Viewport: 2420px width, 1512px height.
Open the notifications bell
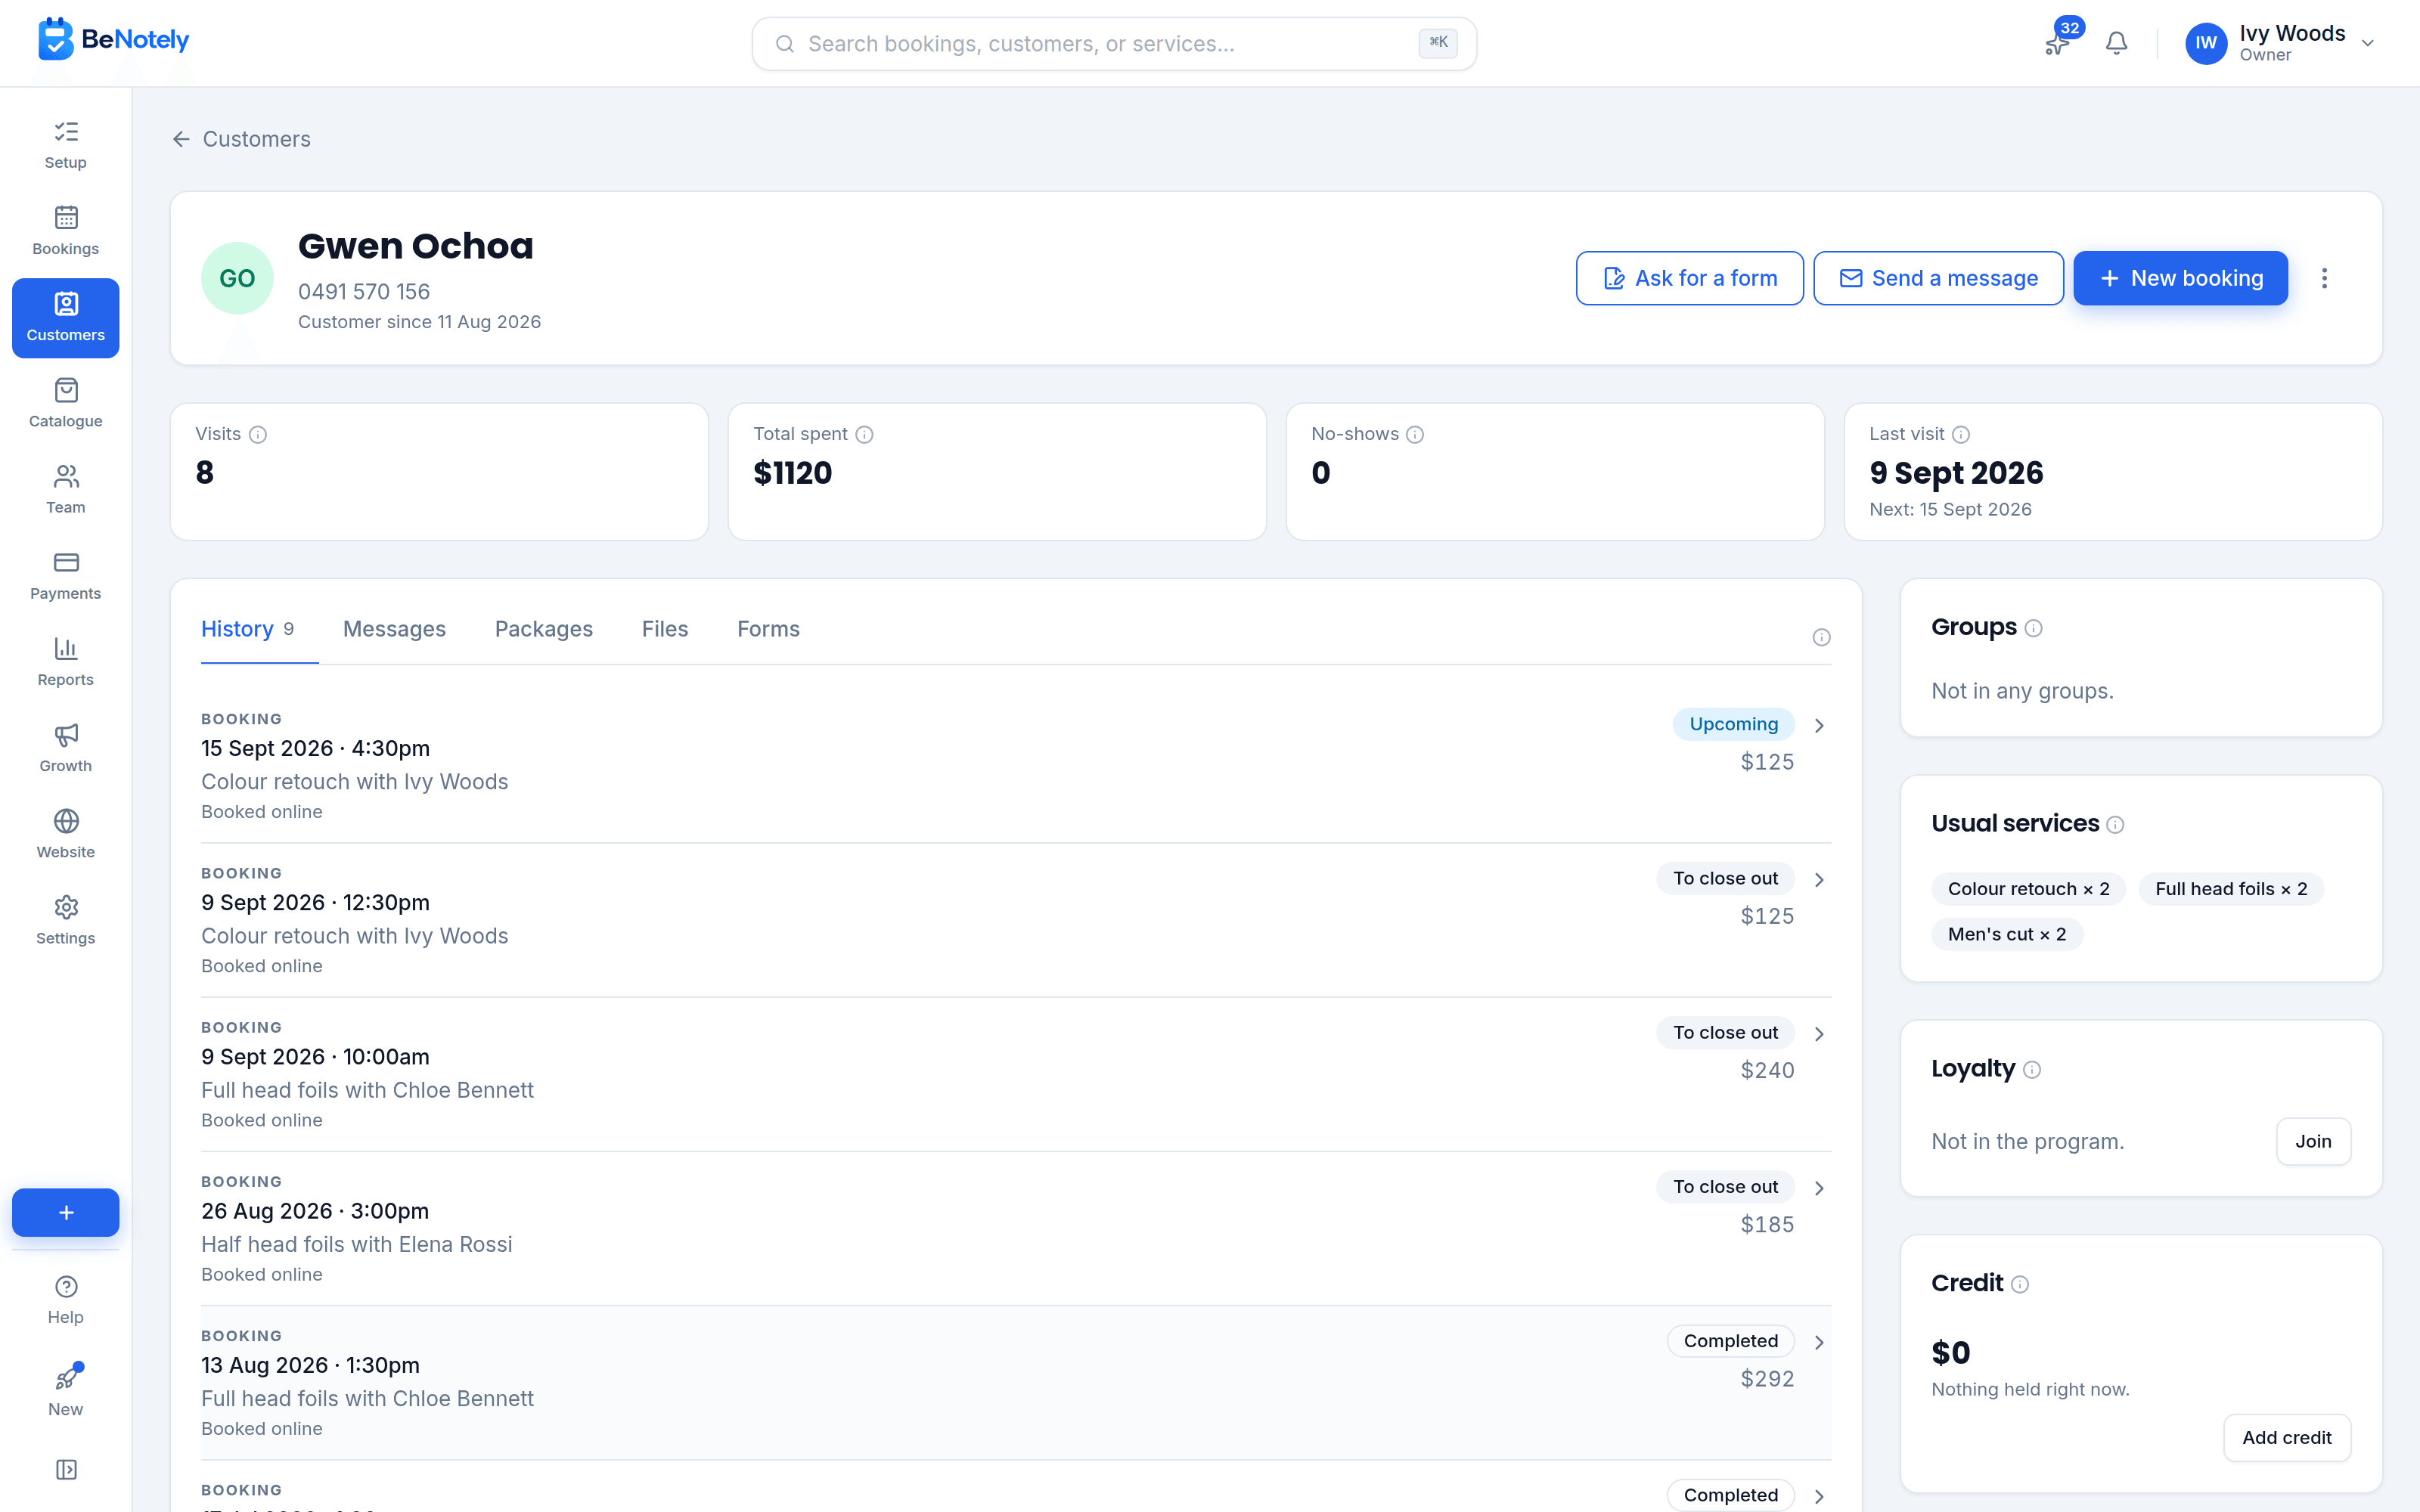click(2116, 43)
